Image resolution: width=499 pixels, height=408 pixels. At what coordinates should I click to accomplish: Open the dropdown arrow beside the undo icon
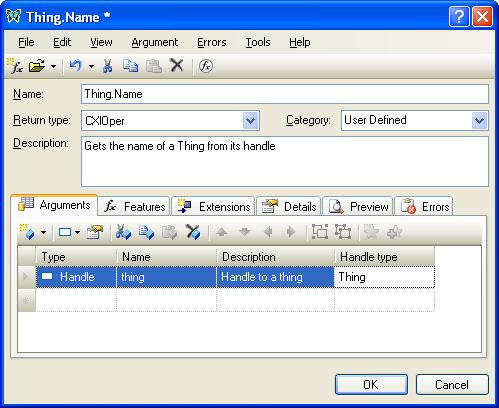91,66
